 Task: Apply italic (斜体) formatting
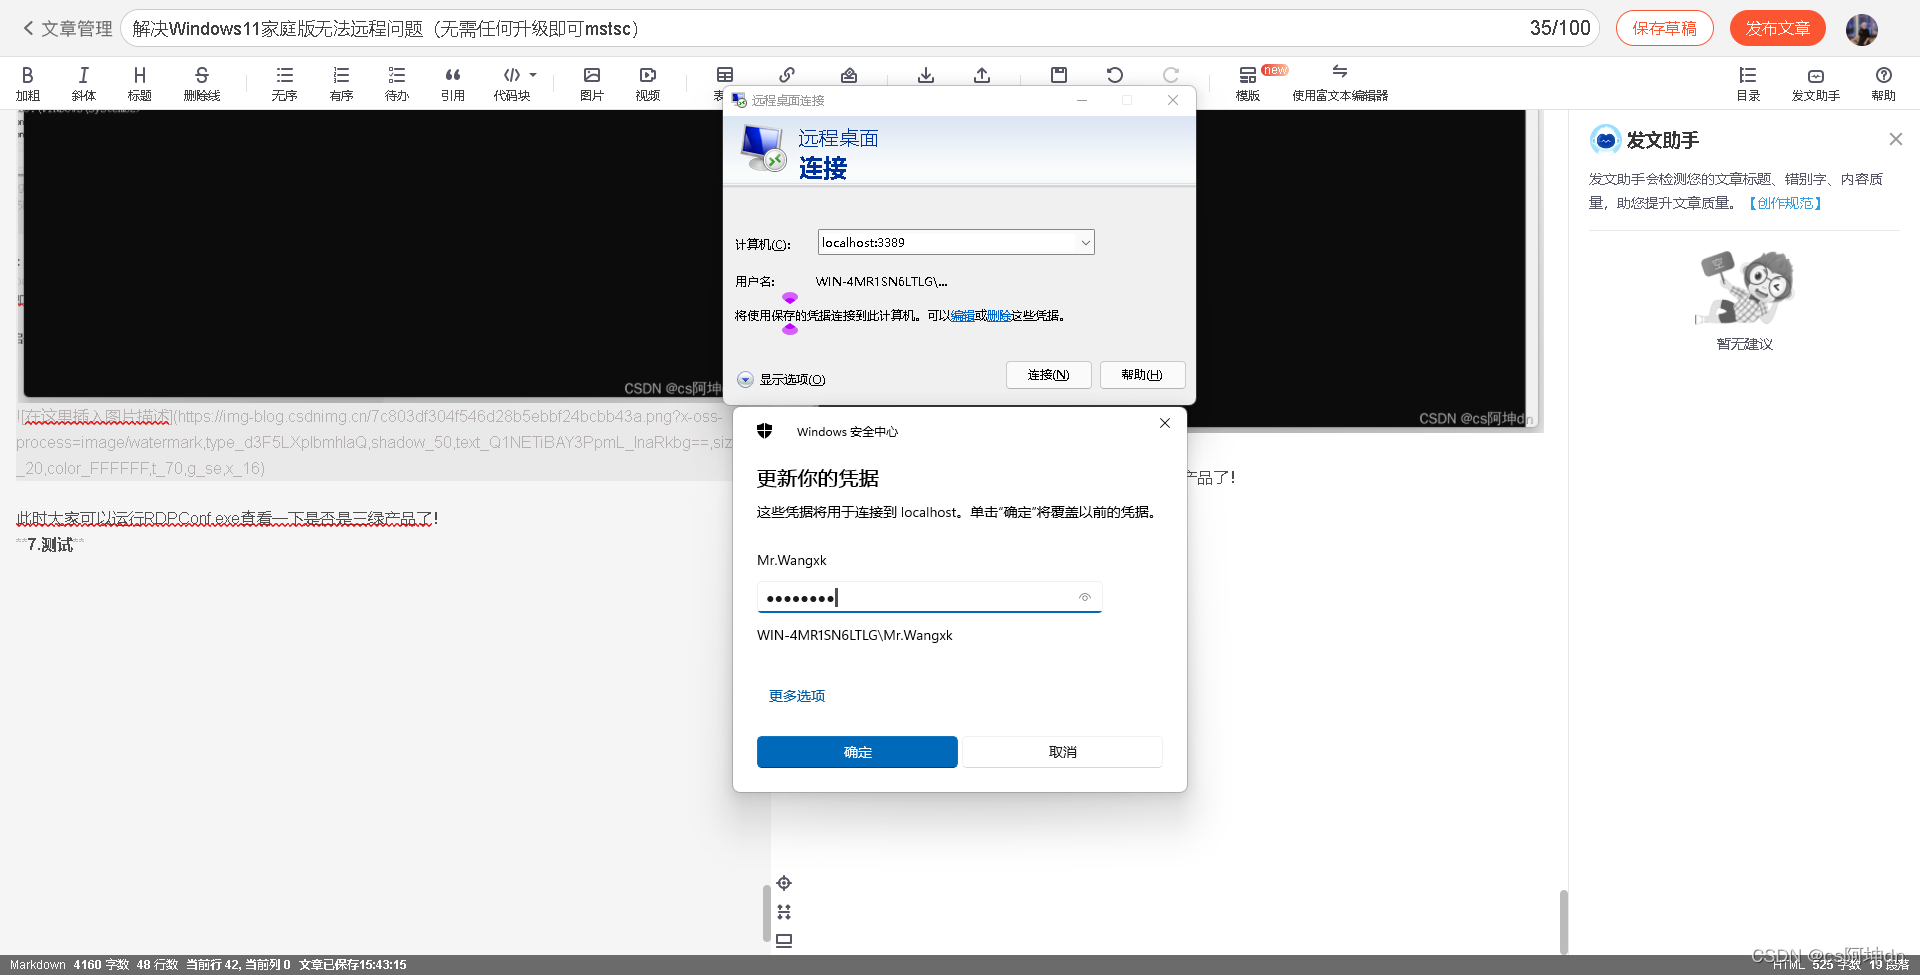pos(84,83)
